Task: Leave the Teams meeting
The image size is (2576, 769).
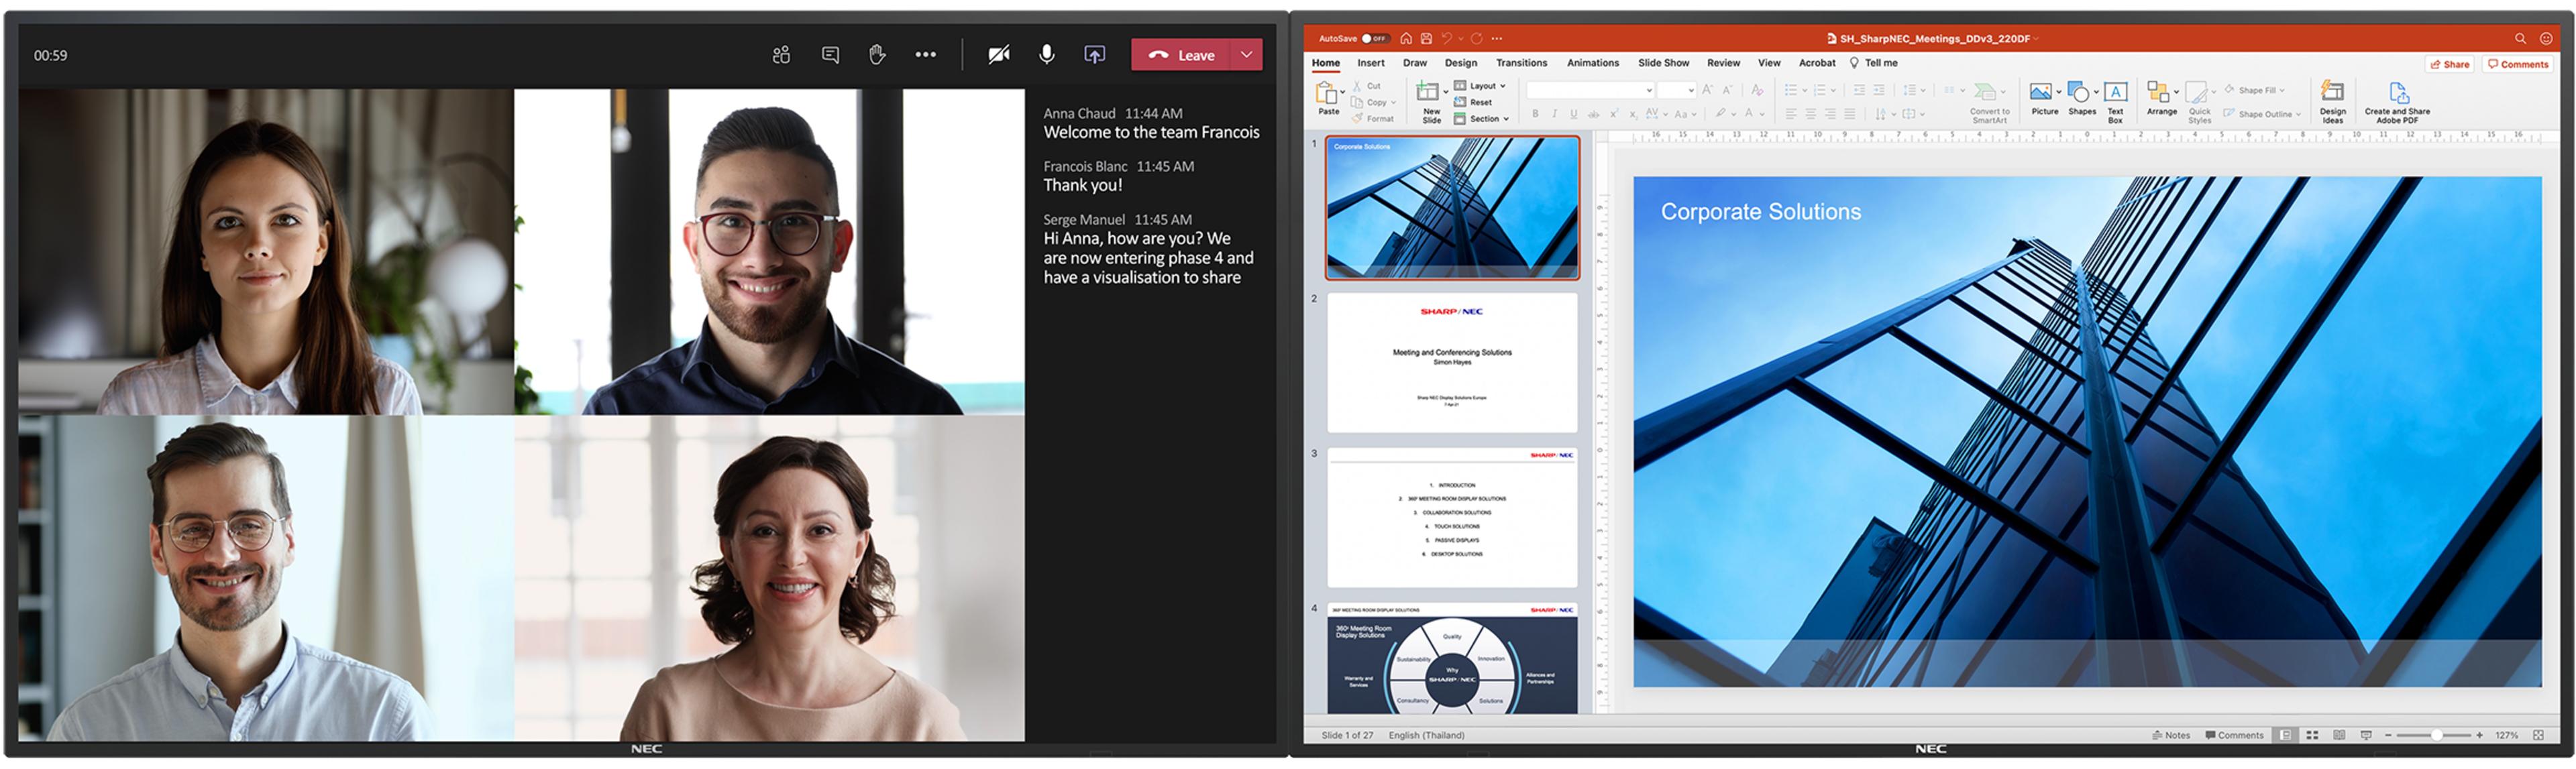Action: (x=1182, y=55)
